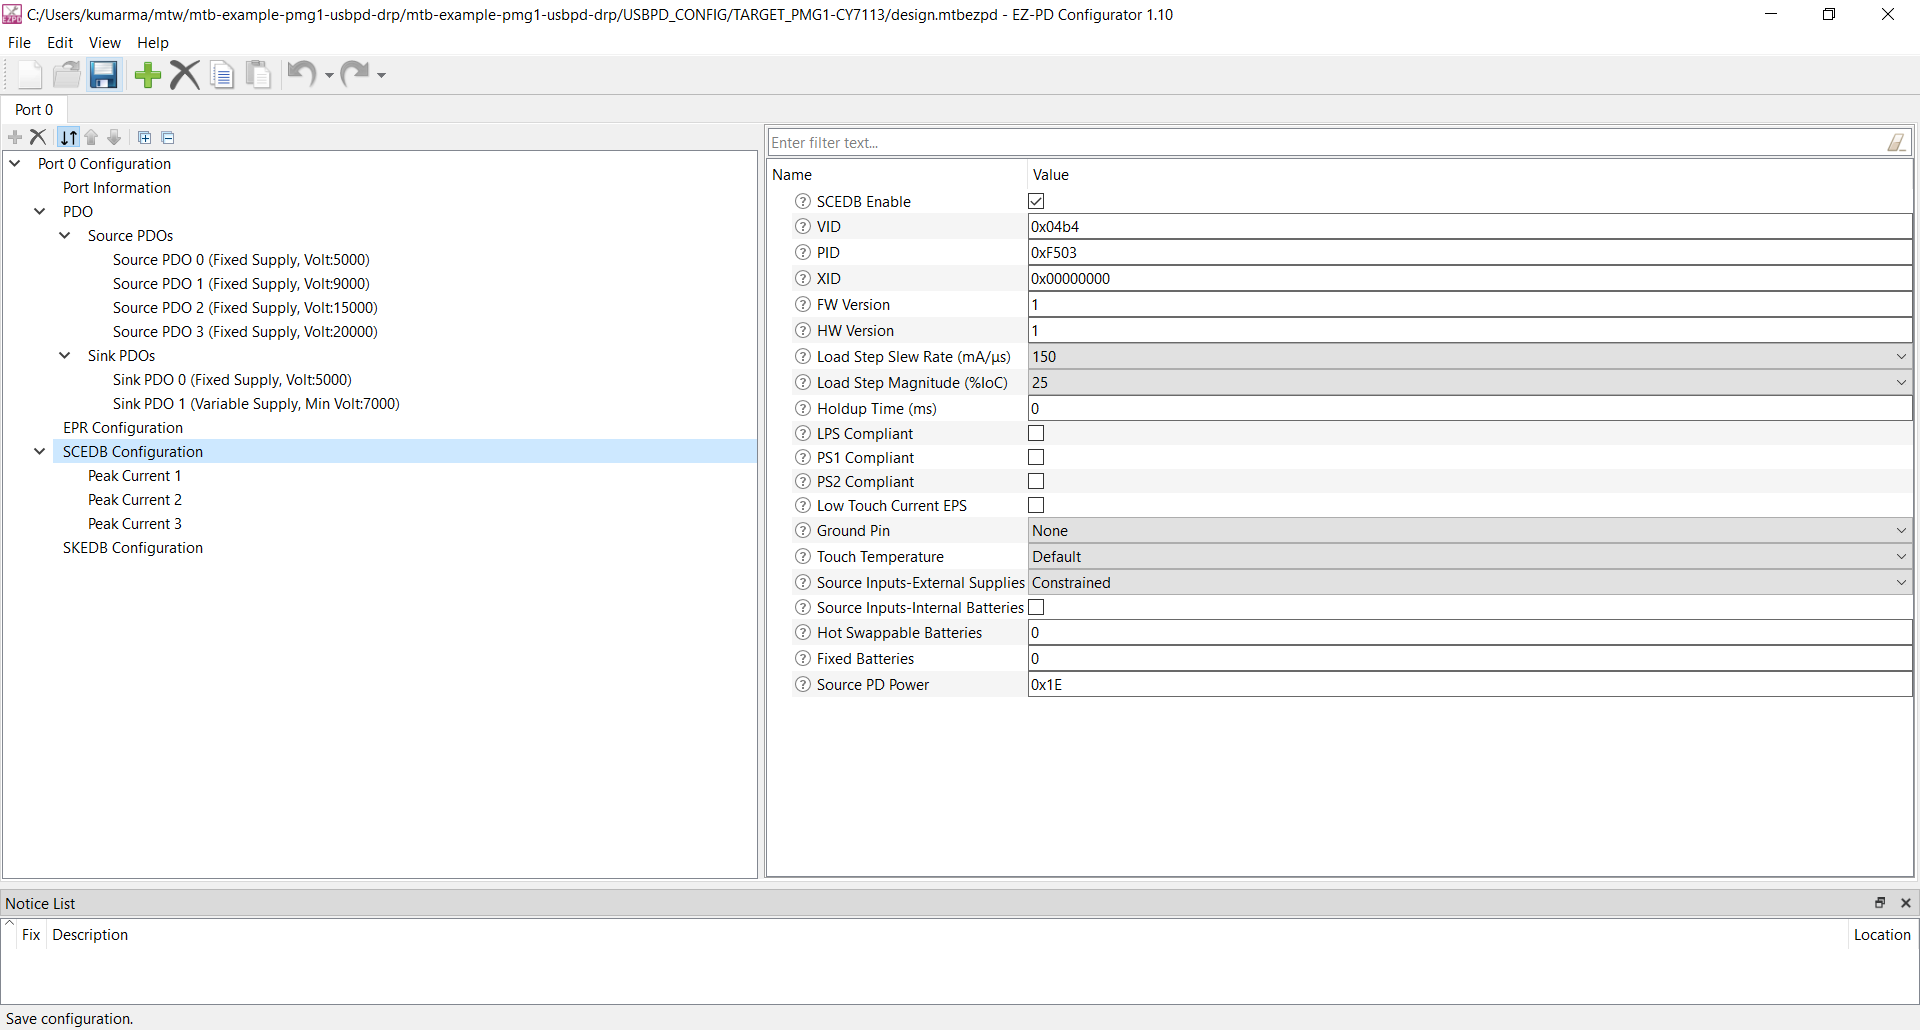Click the Paste clipboard icon
The image size is (1920, 1030).
[x=258, y=75]
